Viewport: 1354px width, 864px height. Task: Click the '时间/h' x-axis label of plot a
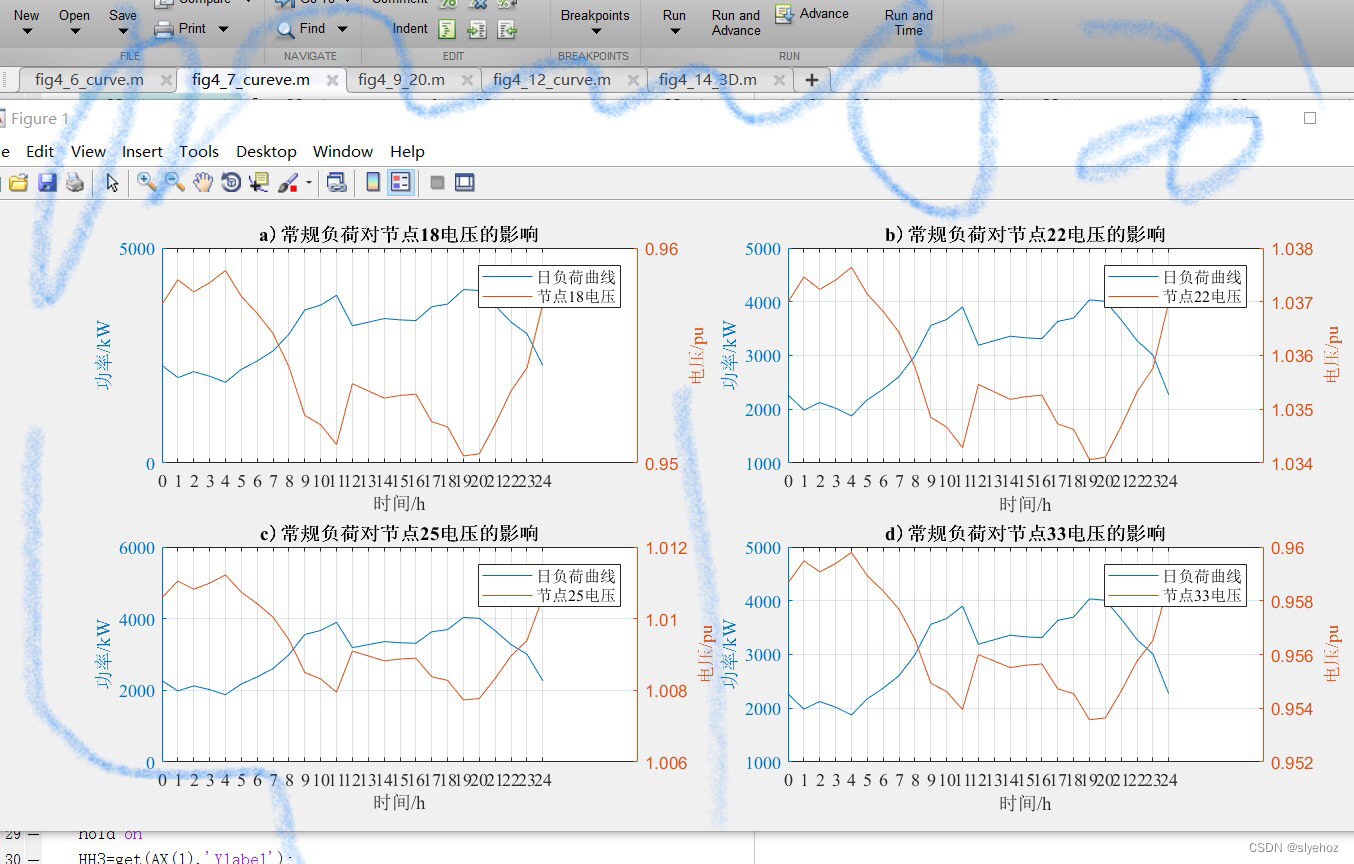coord(399,504)
